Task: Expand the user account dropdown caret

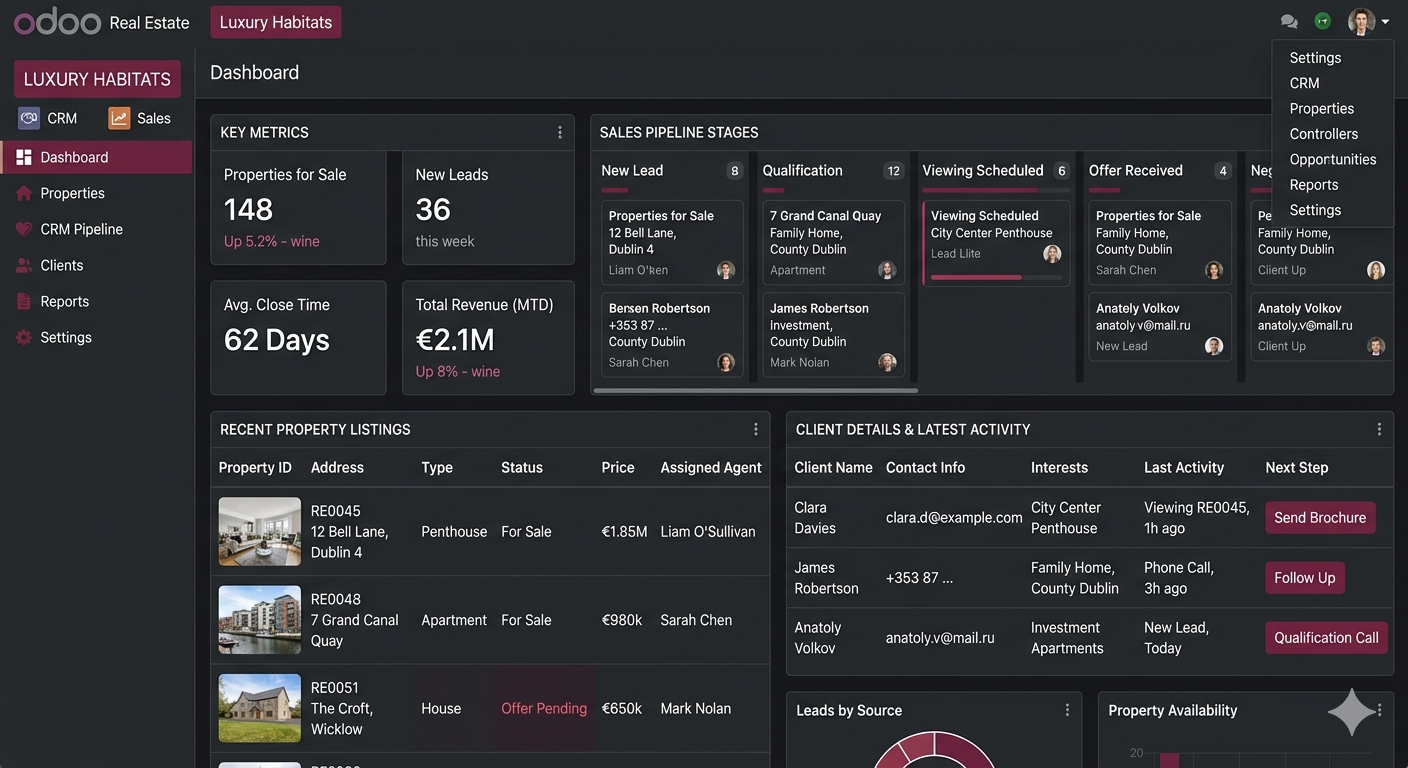Action: [1385, 20]
